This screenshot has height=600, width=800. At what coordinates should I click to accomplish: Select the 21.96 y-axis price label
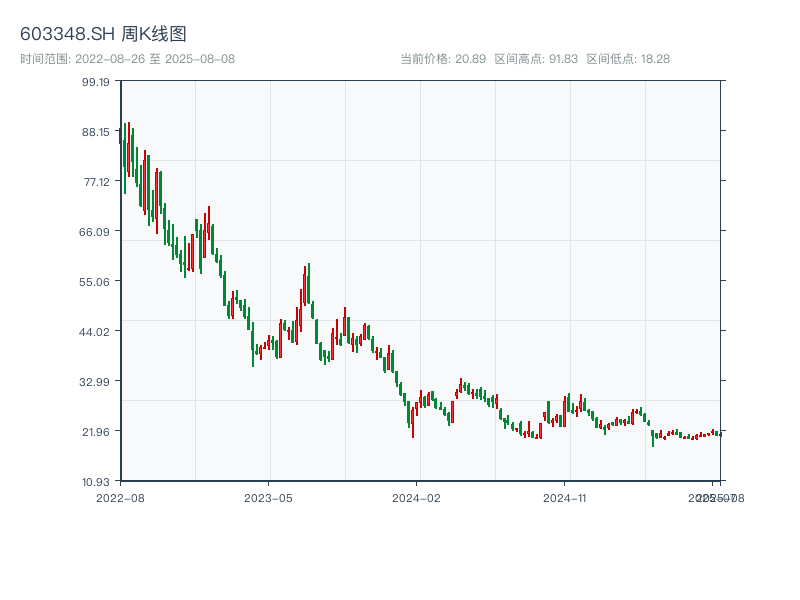tap(97, 432)
